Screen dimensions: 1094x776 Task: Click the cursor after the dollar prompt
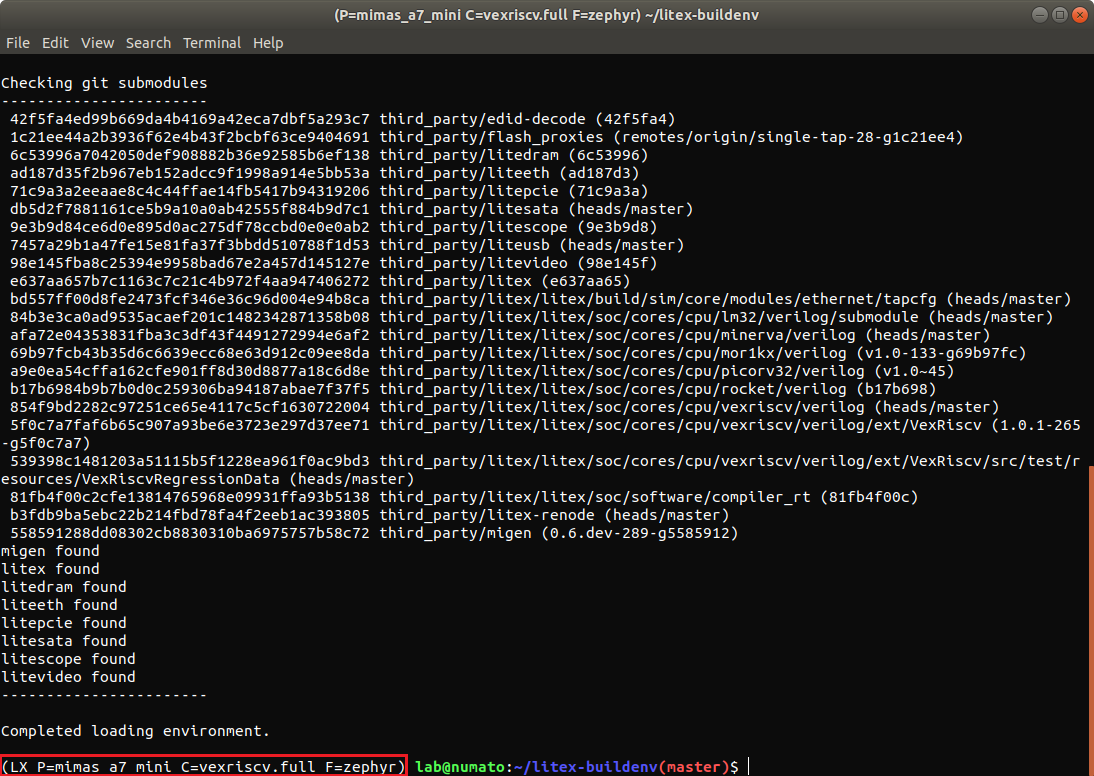pyautogui.click(x=748, y=767)
